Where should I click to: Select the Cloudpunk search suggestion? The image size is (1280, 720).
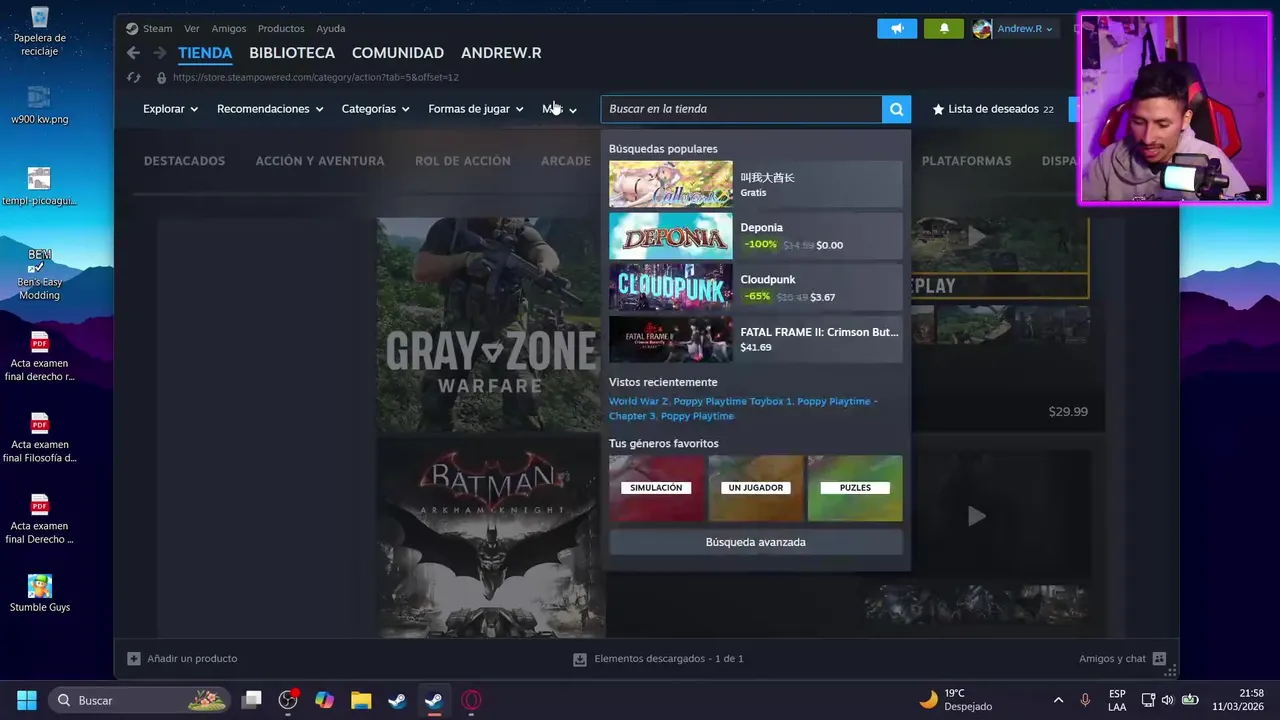756,288
